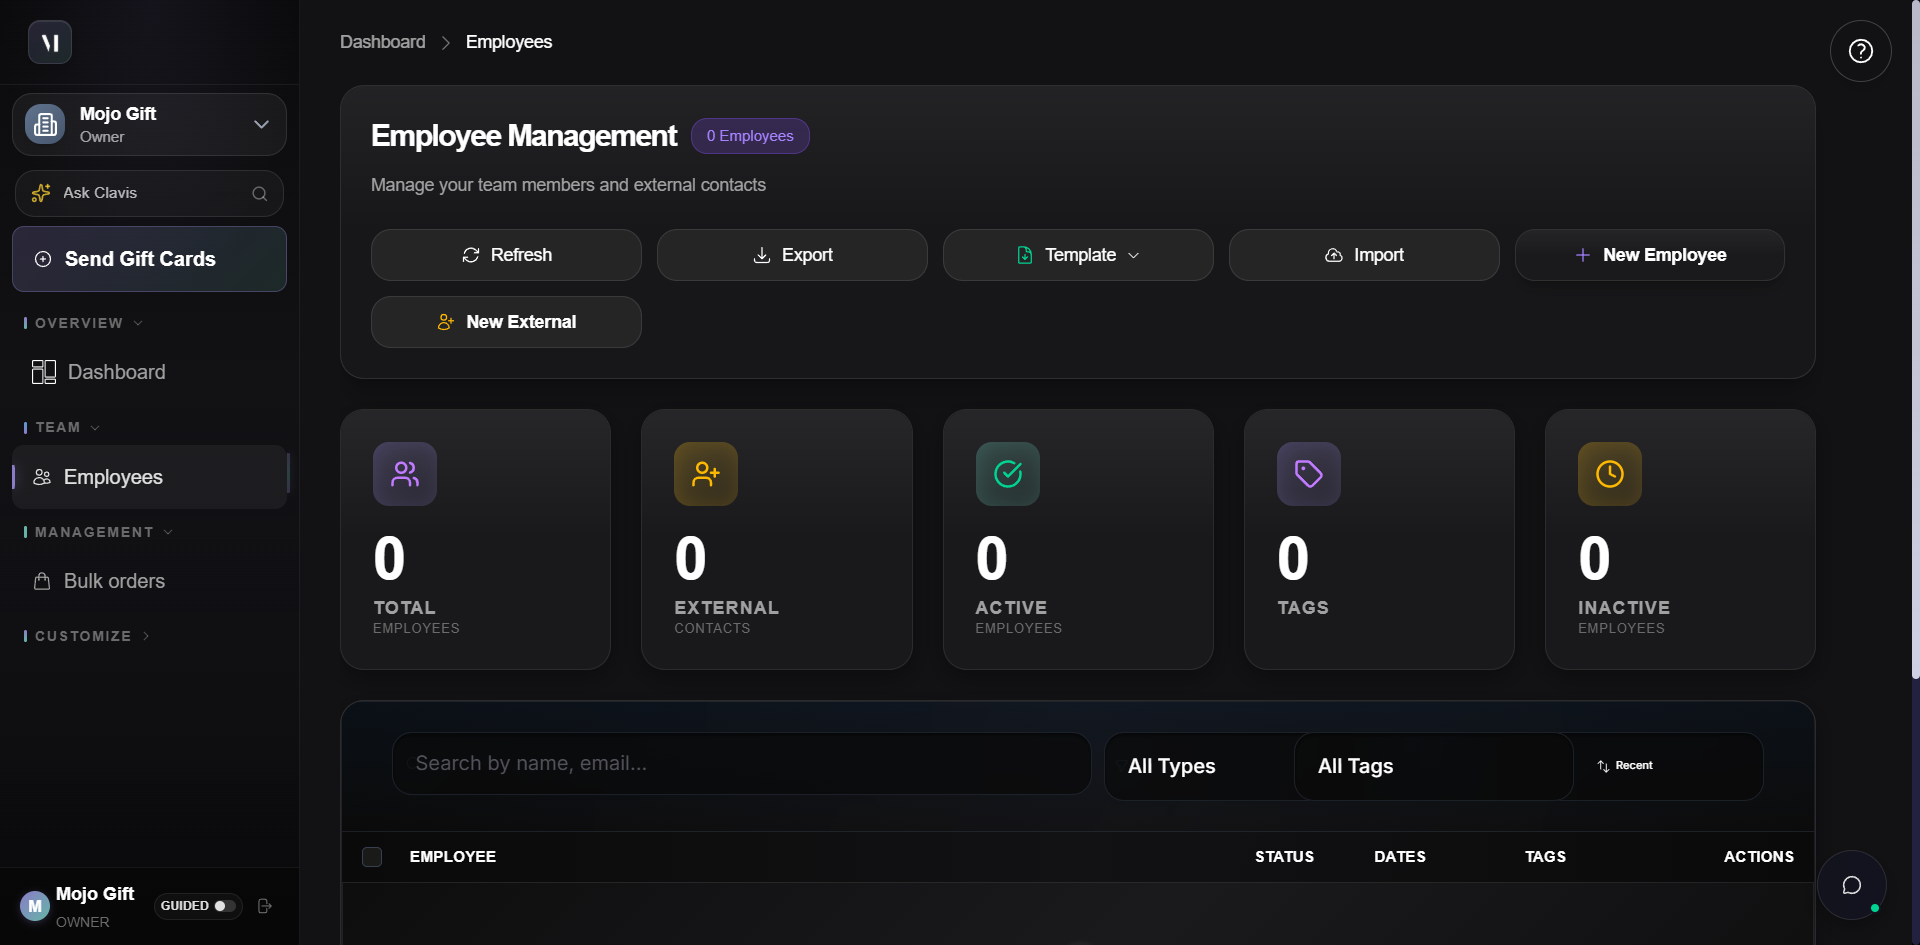1920x945 pixels.
Task: Collapse the MANAGEMENT sidebar section
Action: pyautogui.click(x=99, y=532)
